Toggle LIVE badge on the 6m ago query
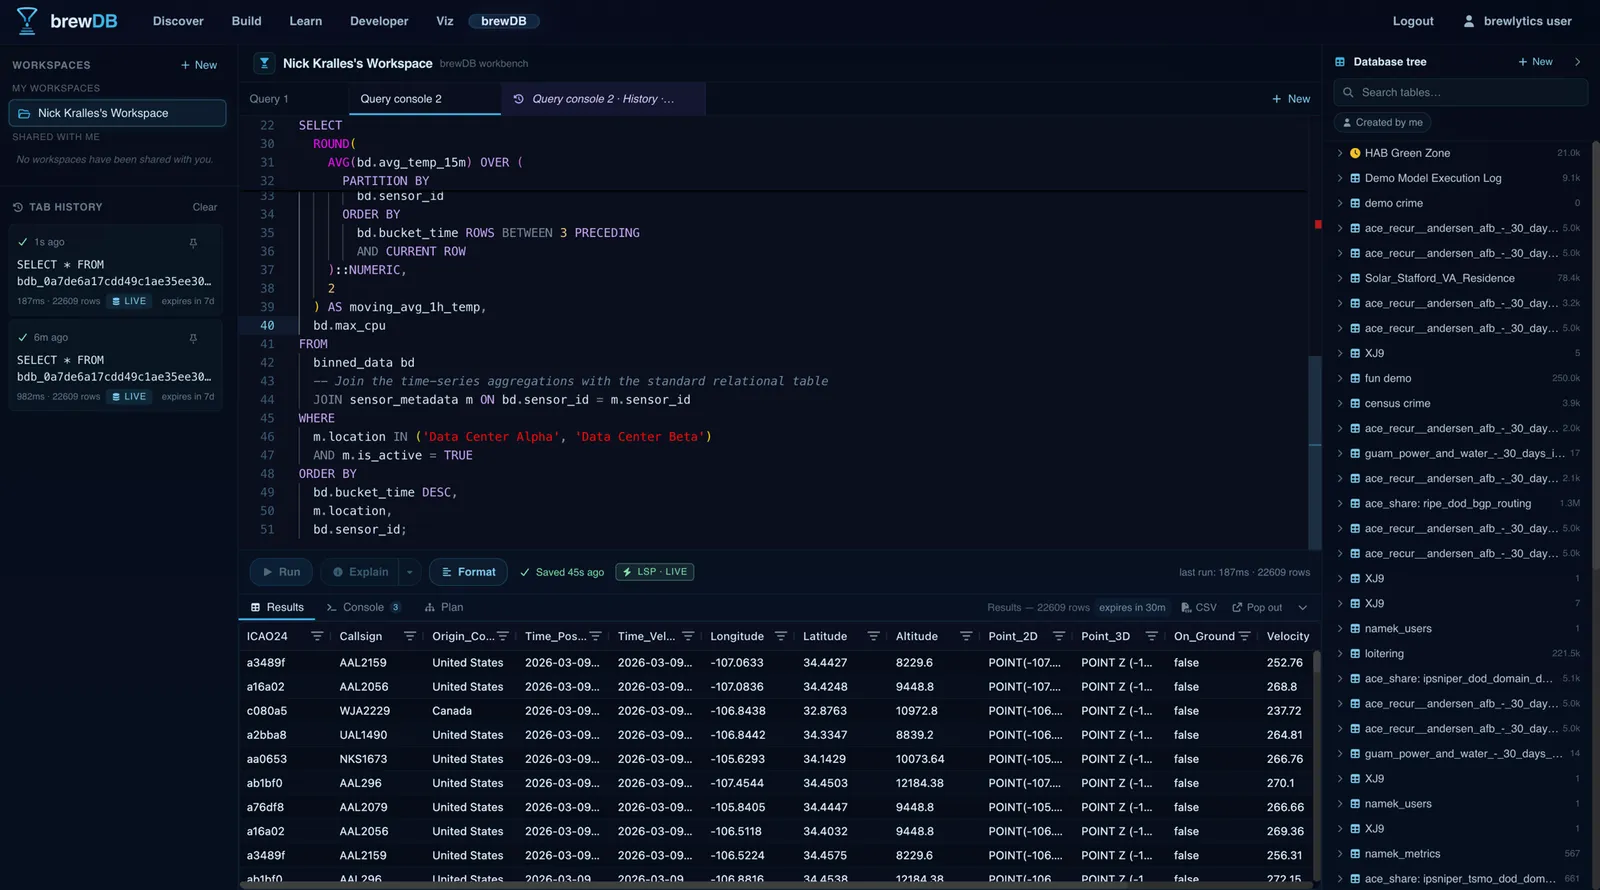Screen dimensions: 1600x890 [129, 397]
